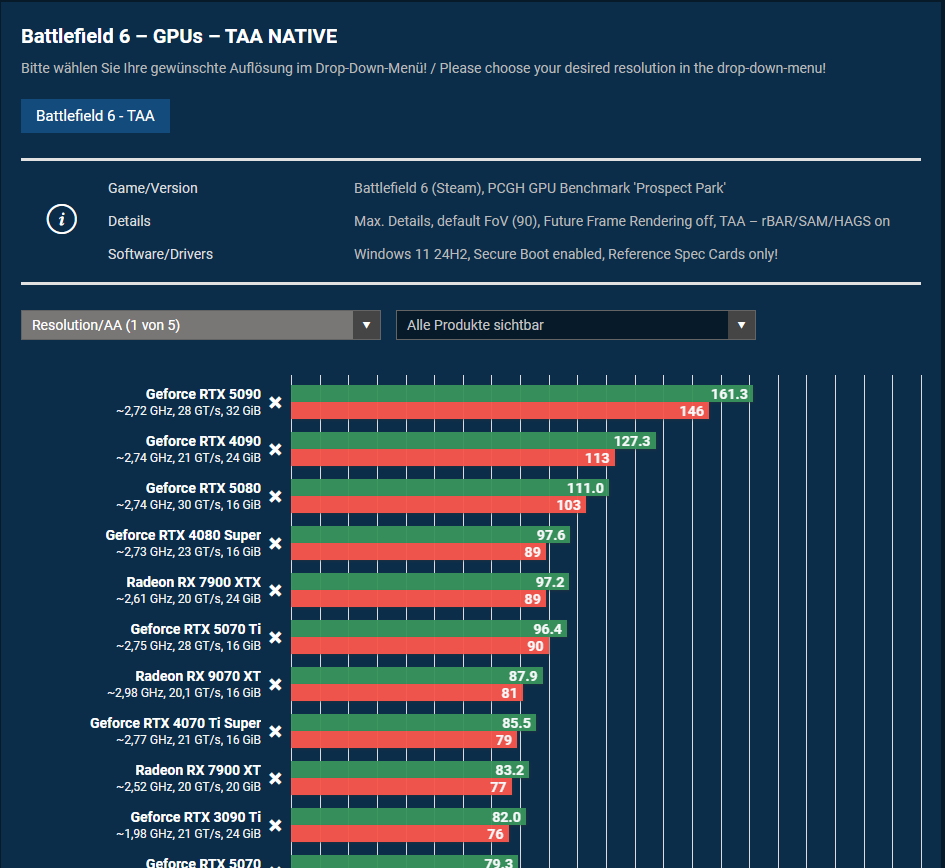Click the green 97.6 bar of RTX 4080 Super
The width and height of the screenshot is (945, 868).
pos(431,535)
